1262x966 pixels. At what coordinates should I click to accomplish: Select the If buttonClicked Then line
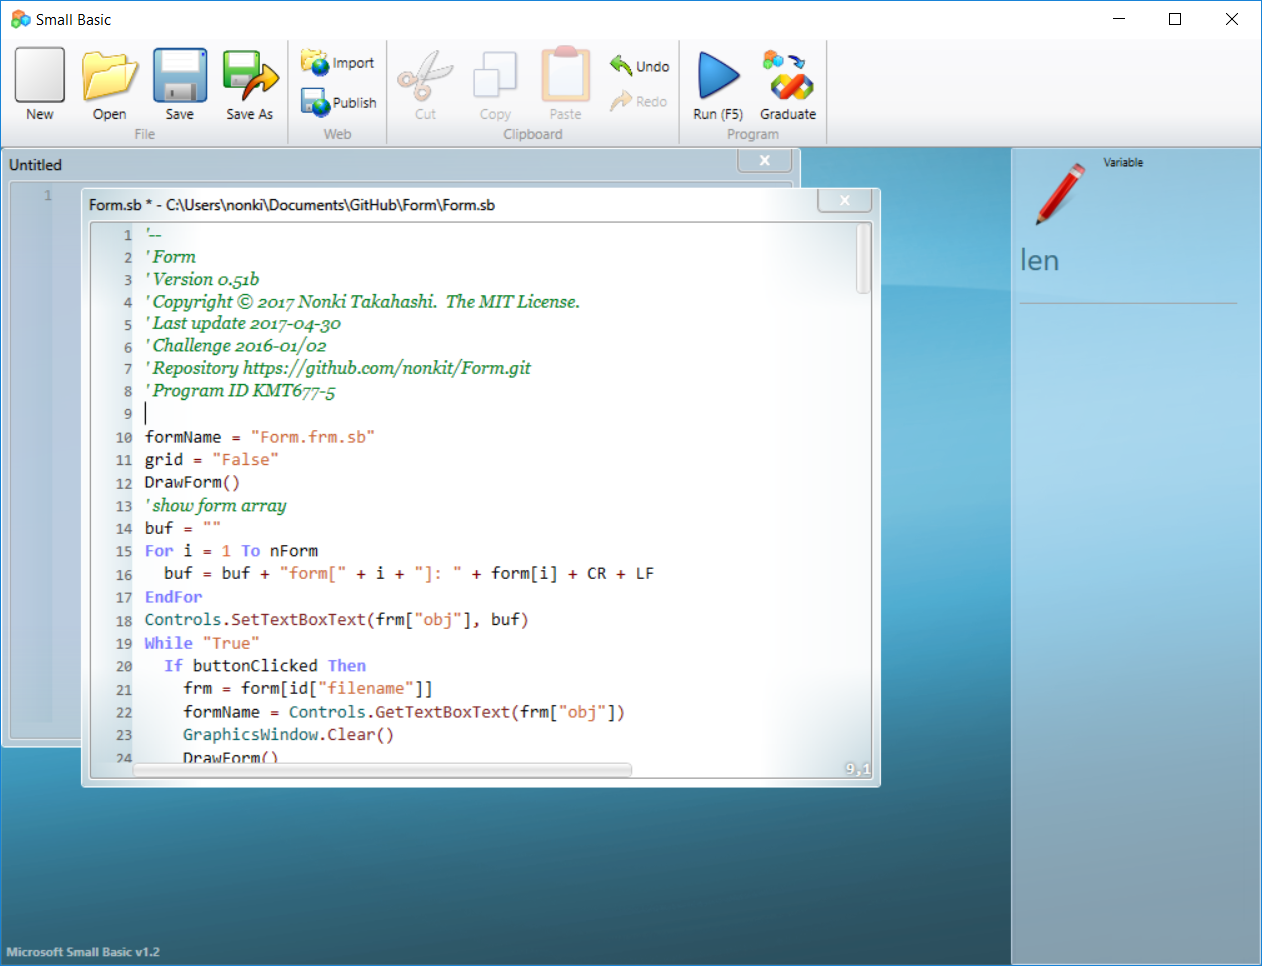click(x=265, y=666)
